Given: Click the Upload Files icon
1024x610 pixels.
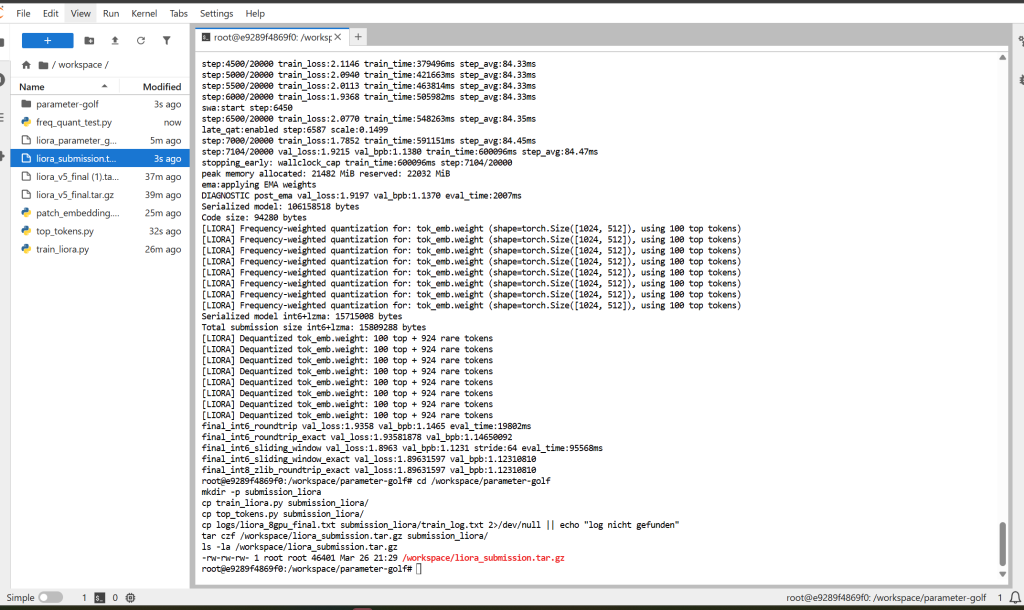Looking at the screenshot, I should pyautogui.click(x=115, y=40).
